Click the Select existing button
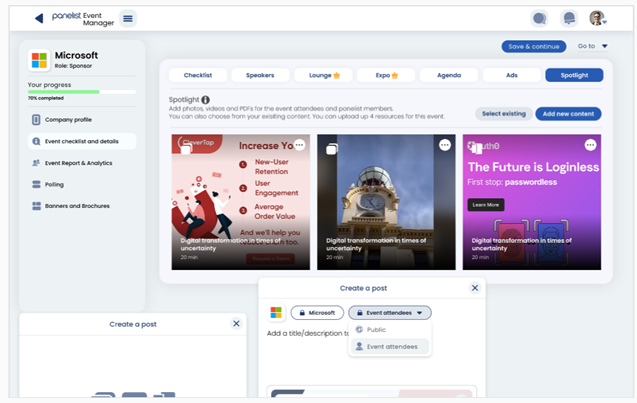This screenshot has width=637, height=403. pos(504,114)
